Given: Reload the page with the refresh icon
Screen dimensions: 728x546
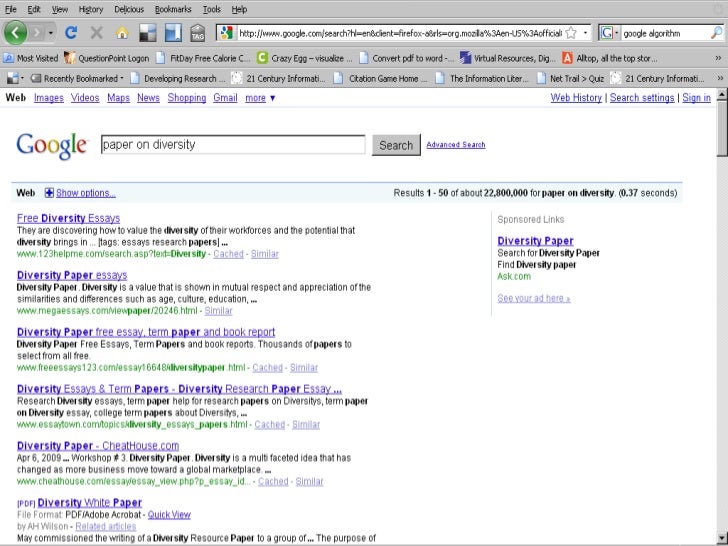Looking at the screenshot, I should pos(71,32).
